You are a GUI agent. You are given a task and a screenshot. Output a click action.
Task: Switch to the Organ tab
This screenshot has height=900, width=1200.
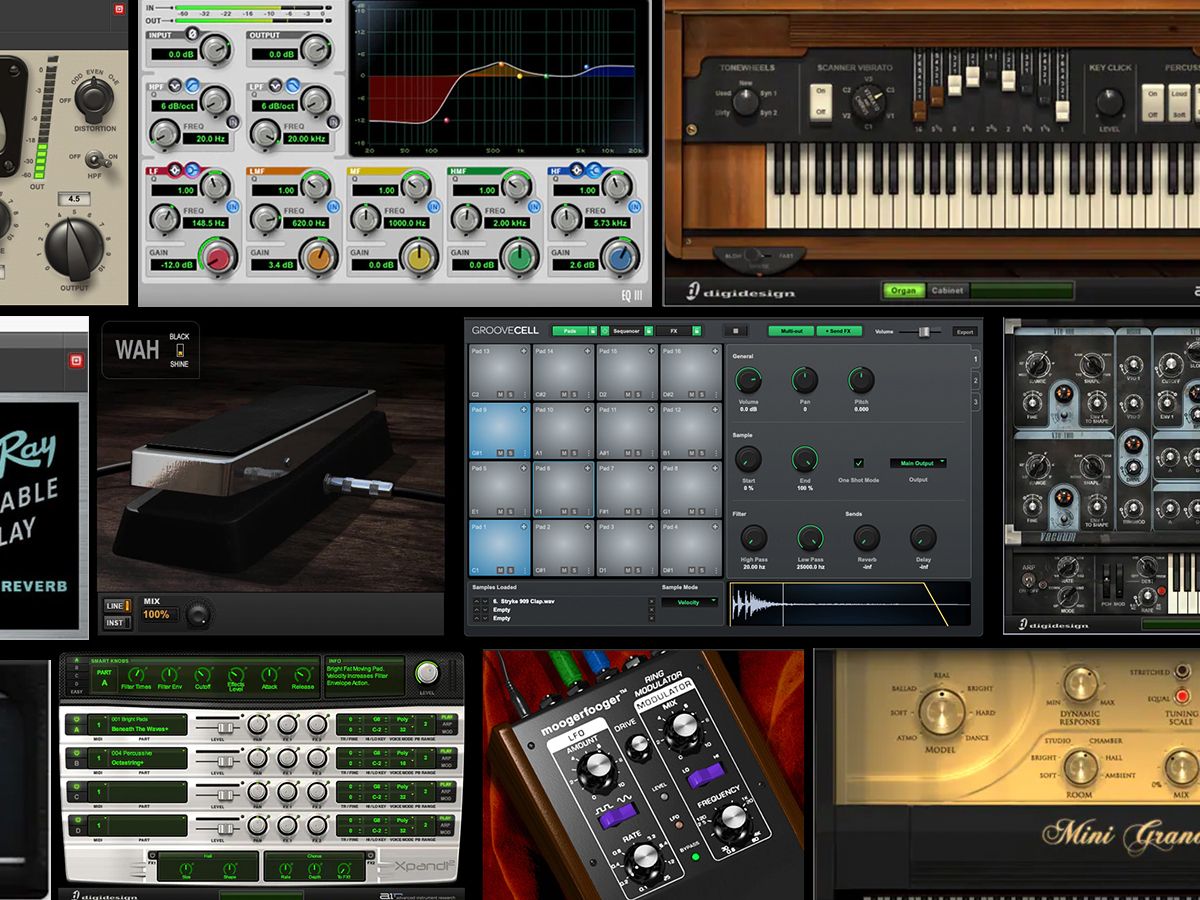click(x=903, y=291)
